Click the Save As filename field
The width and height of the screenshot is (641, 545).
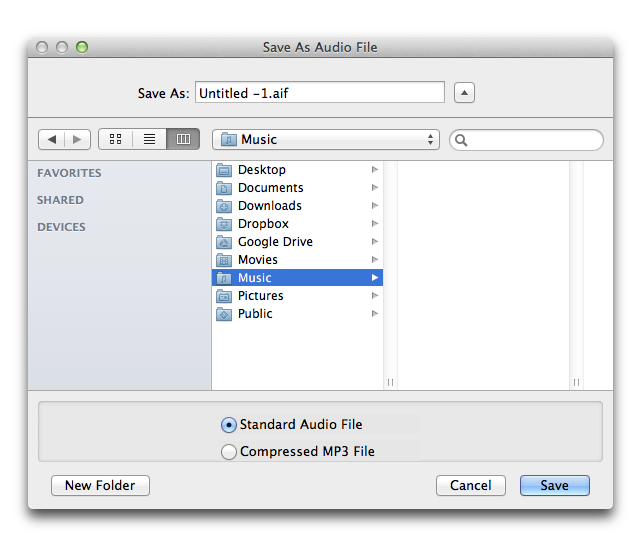point(319,93)
